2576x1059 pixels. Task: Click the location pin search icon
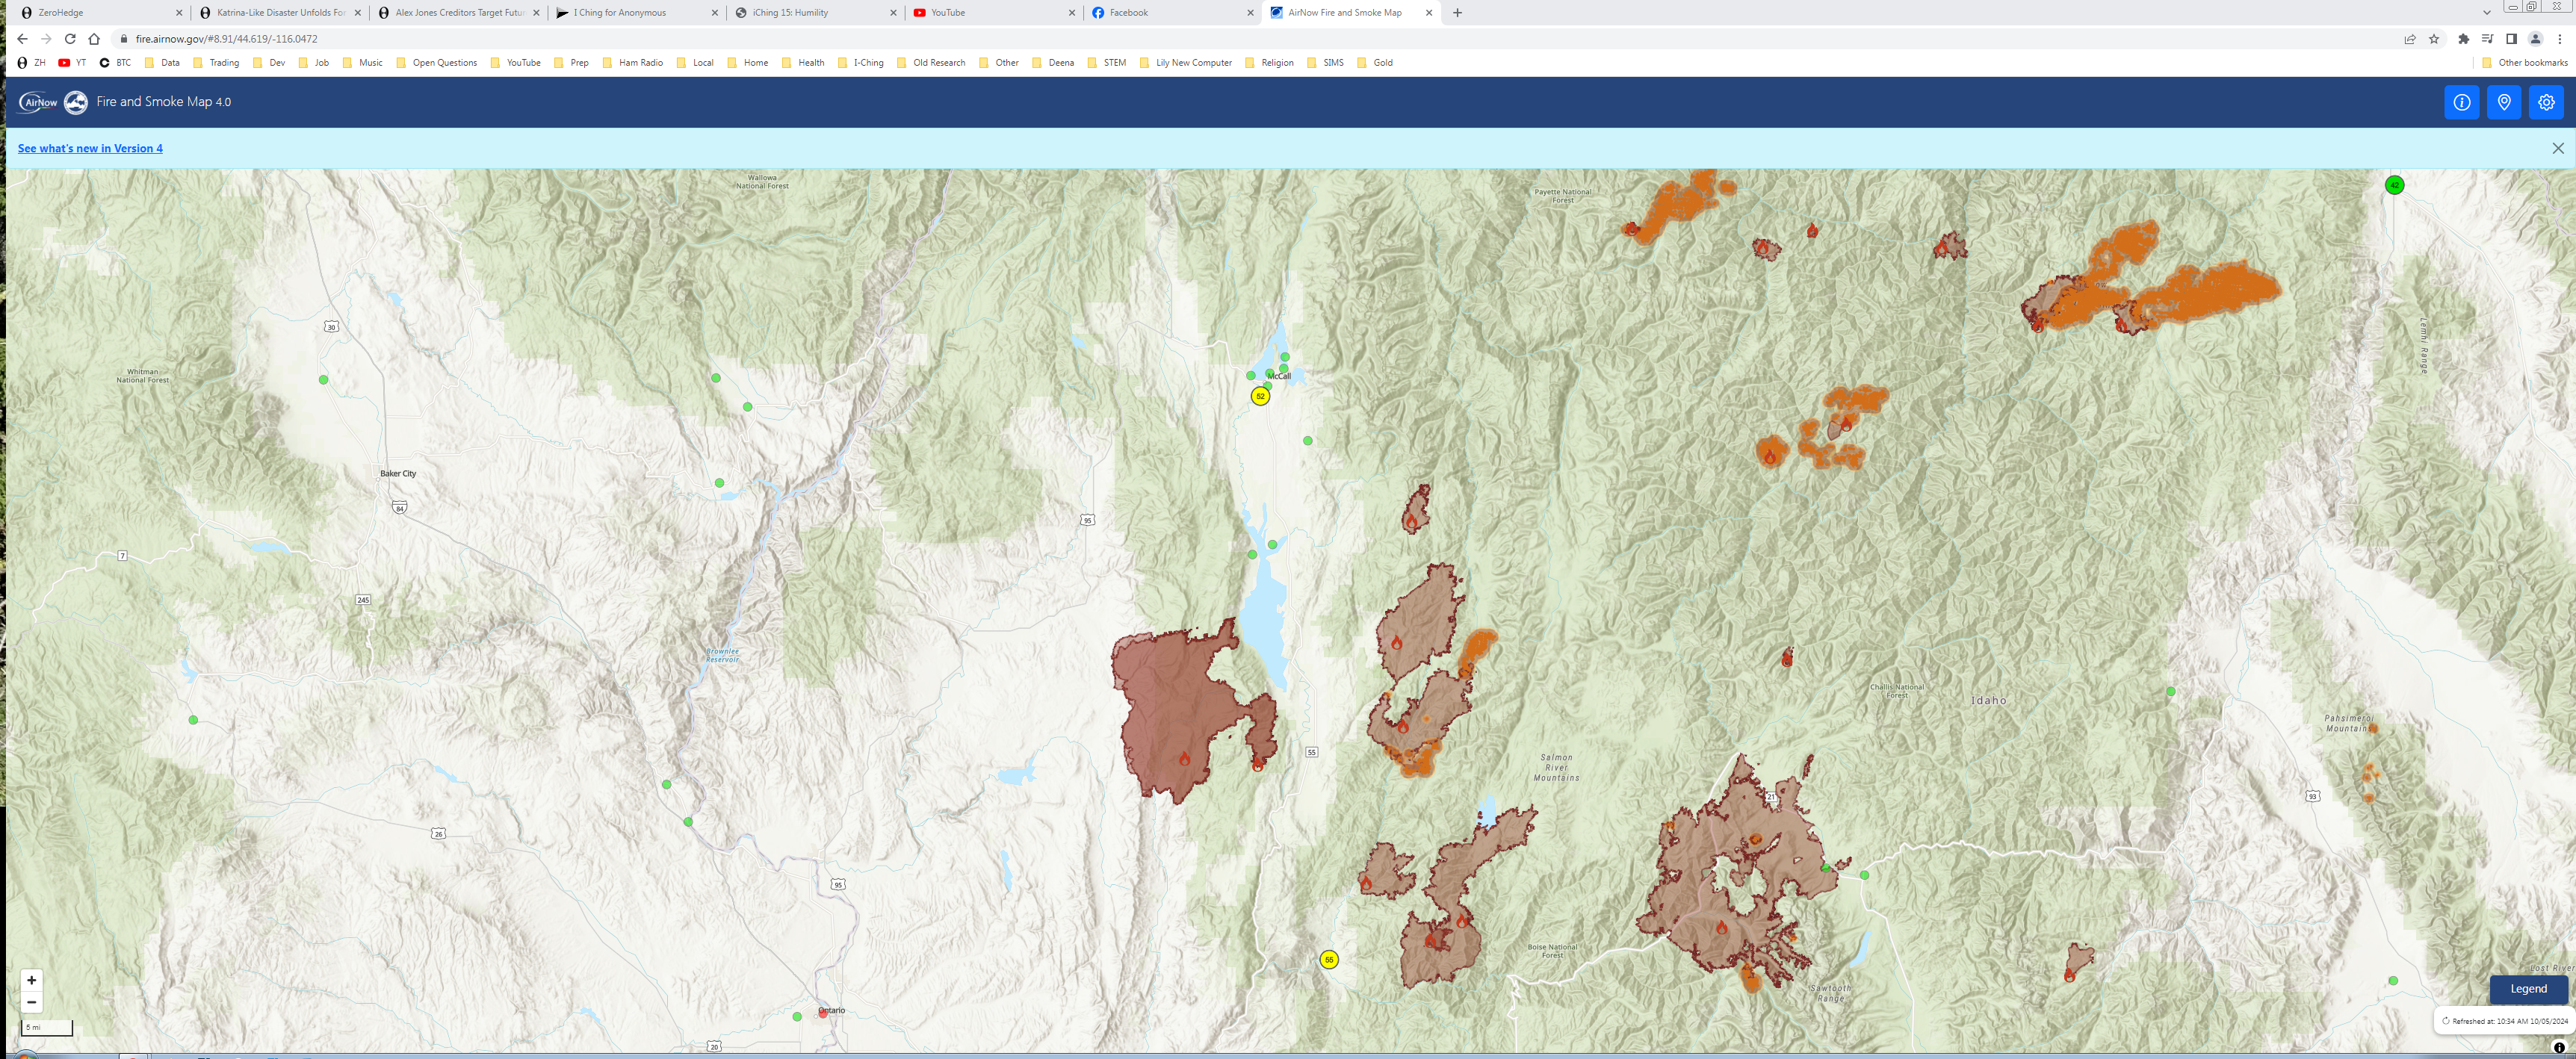2503,102
